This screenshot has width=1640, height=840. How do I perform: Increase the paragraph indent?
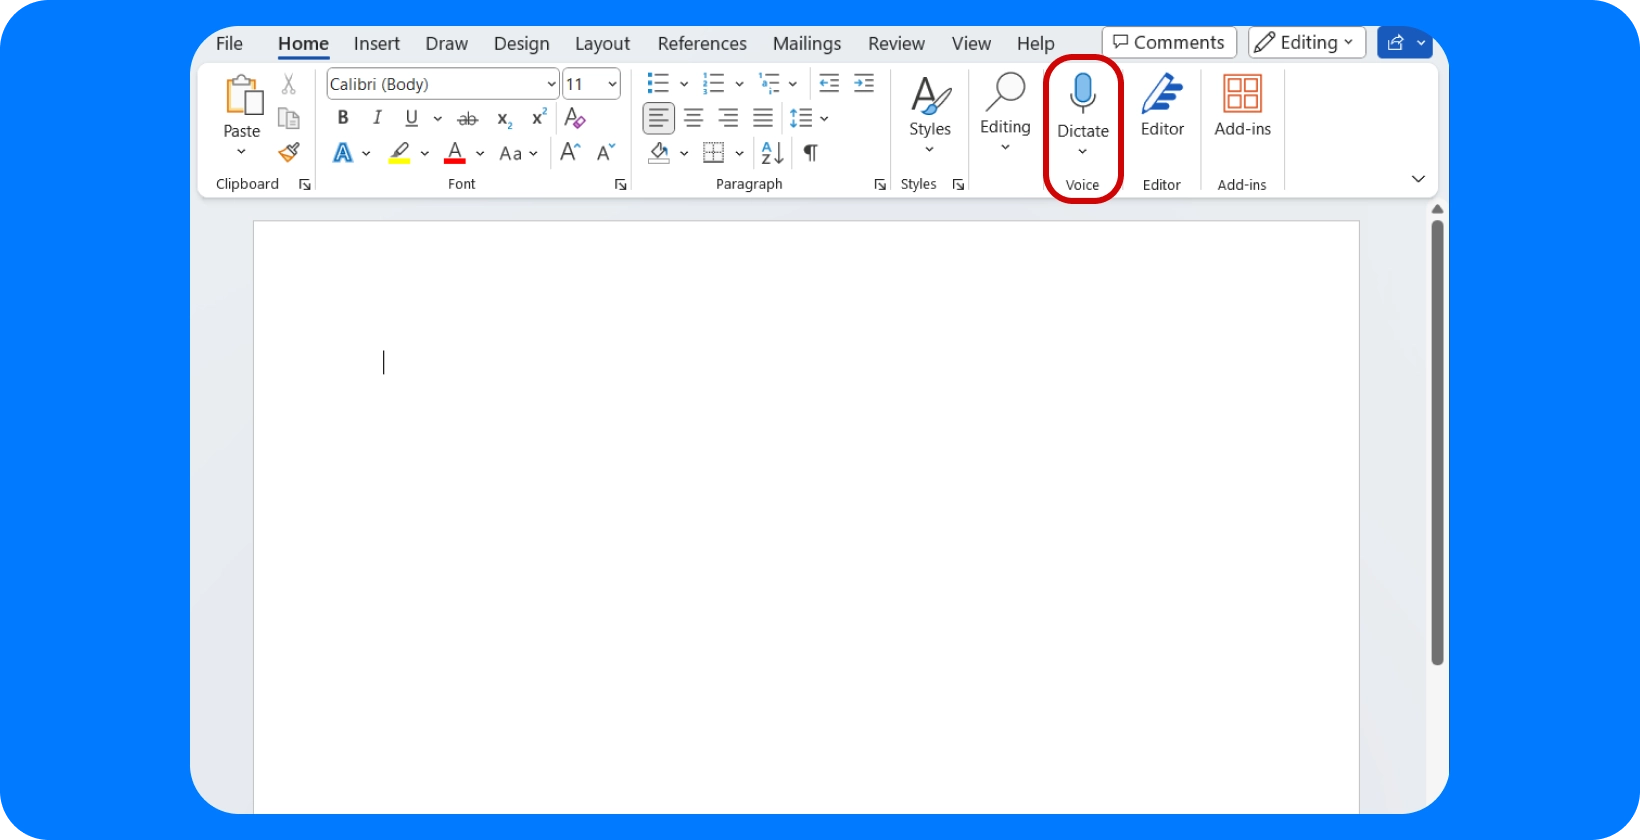864,83
